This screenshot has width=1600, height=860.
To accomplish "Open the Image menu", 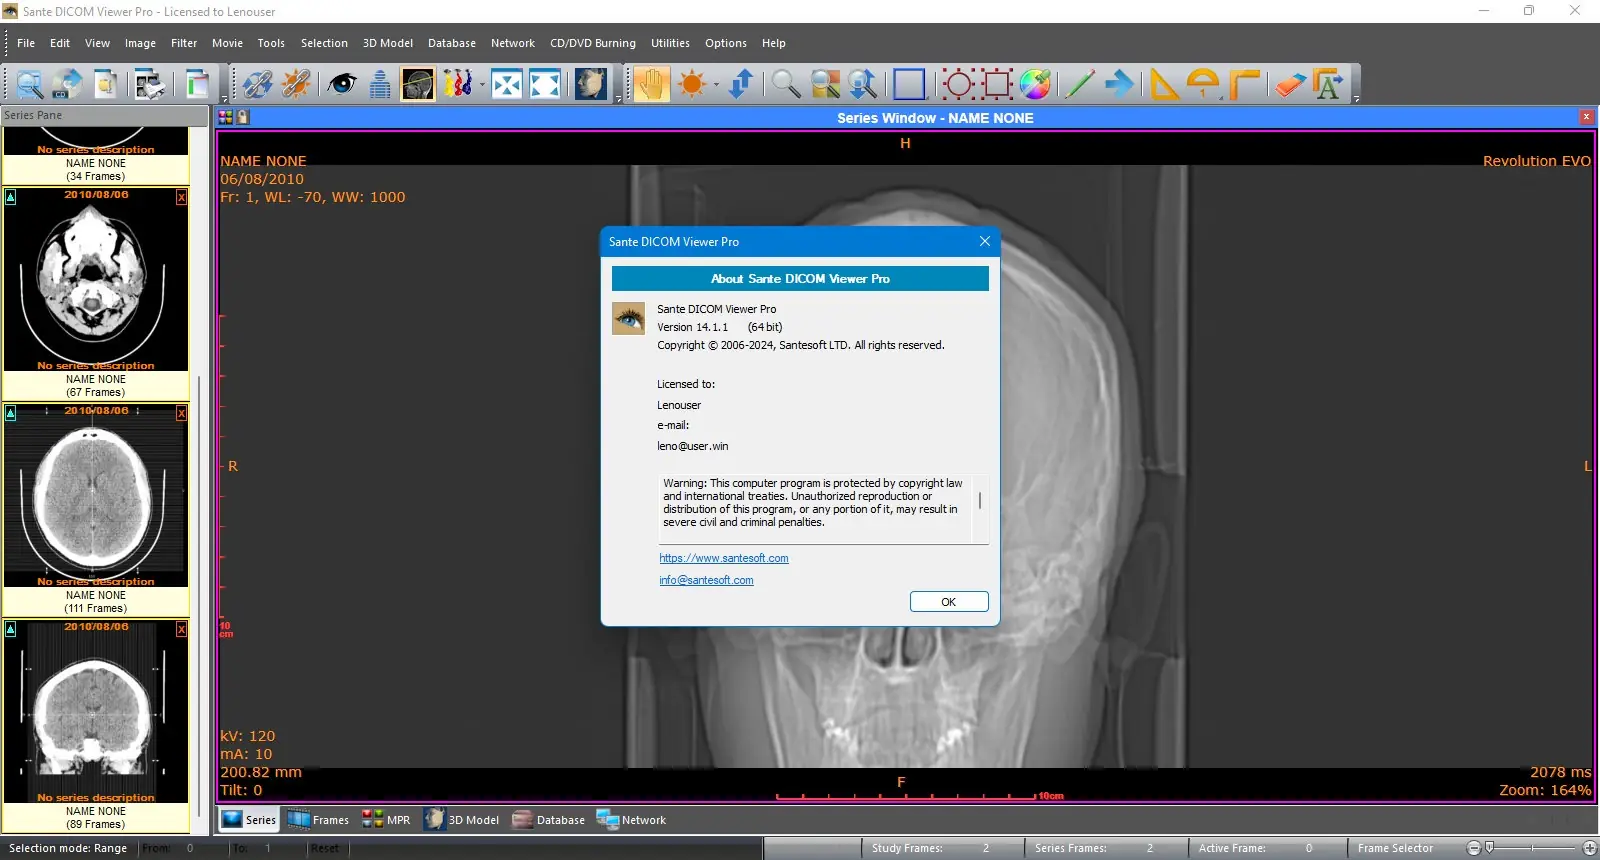I will [140, 43].
